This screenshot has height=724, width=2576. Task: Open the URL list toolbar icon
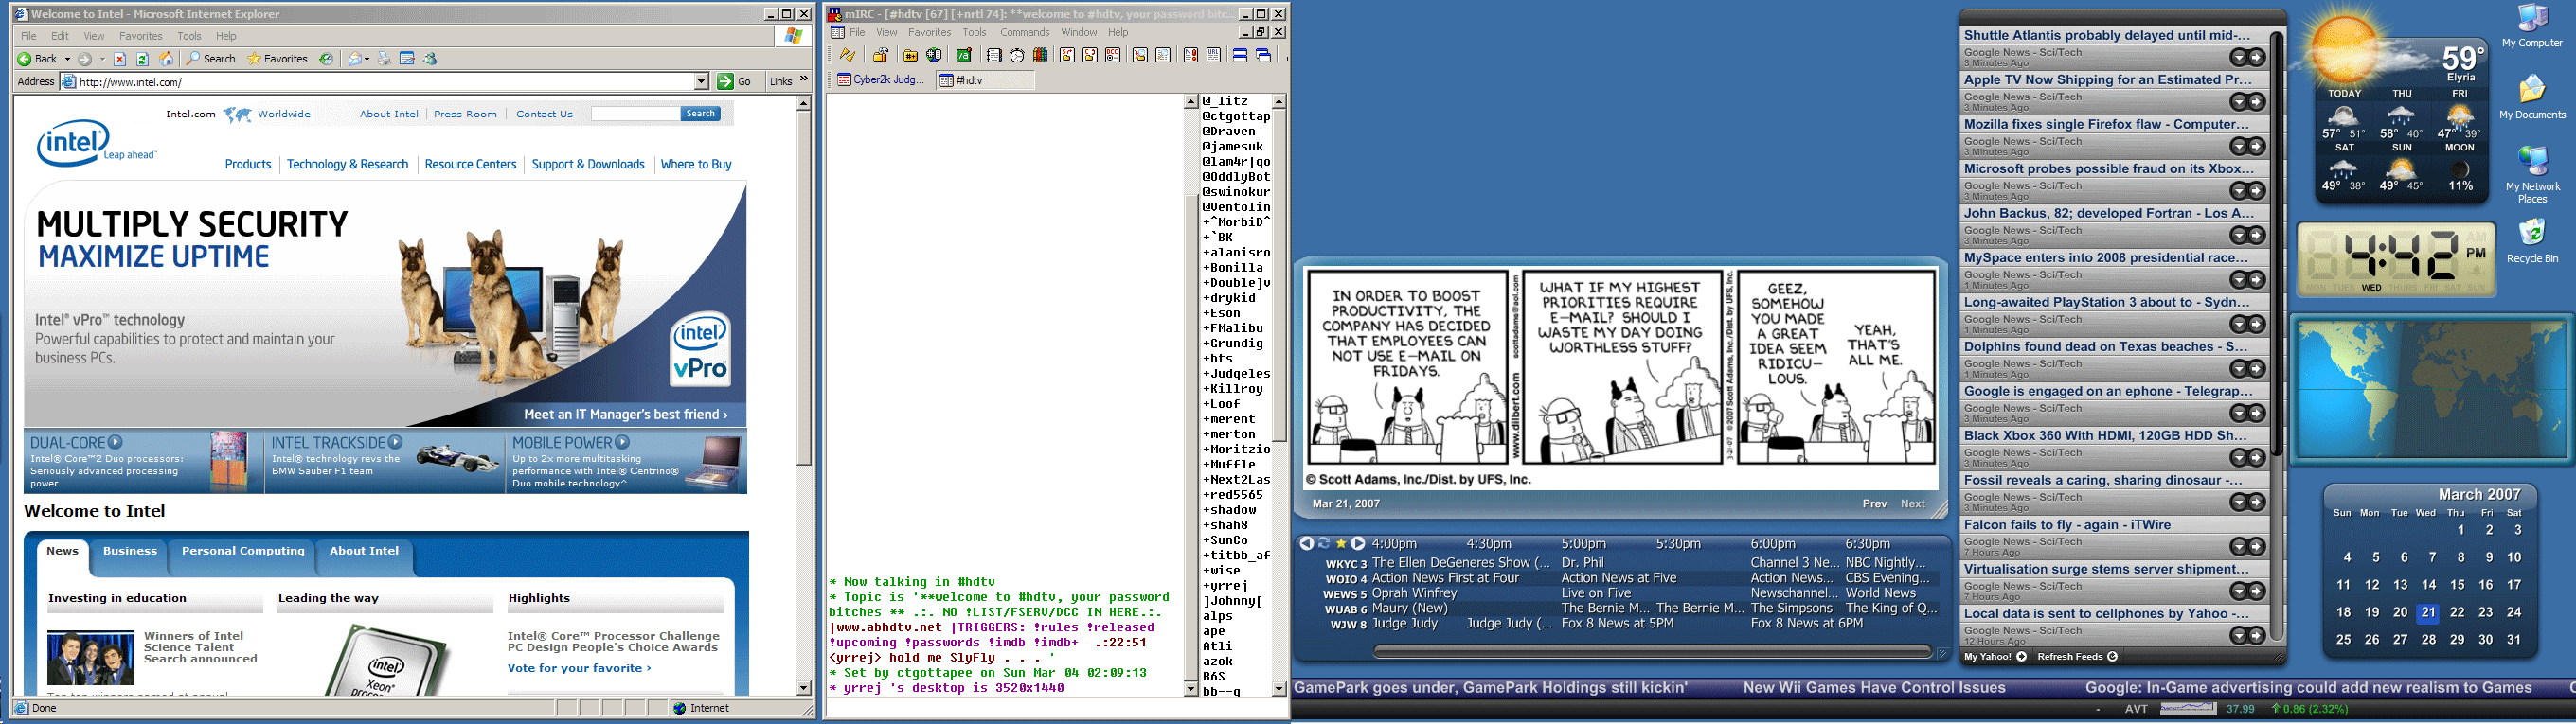(x=1213, y=56)
